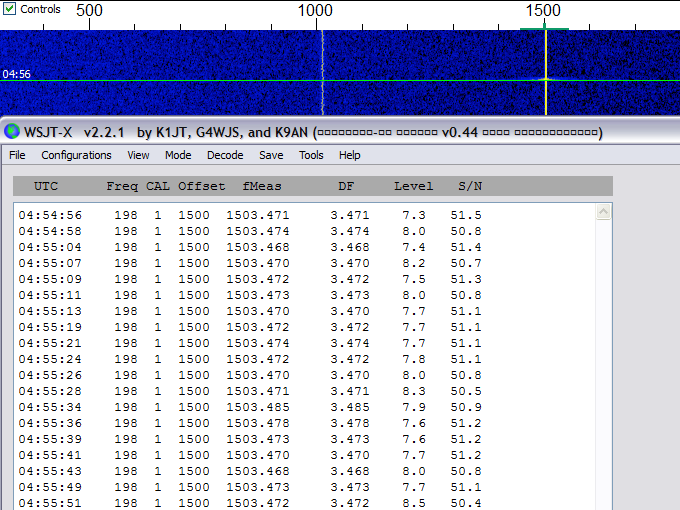The height and width of the screenshot is (510, 680).
Task: Click Level value 8.3 in 04:55:28 row
Action: pos(414,391)
